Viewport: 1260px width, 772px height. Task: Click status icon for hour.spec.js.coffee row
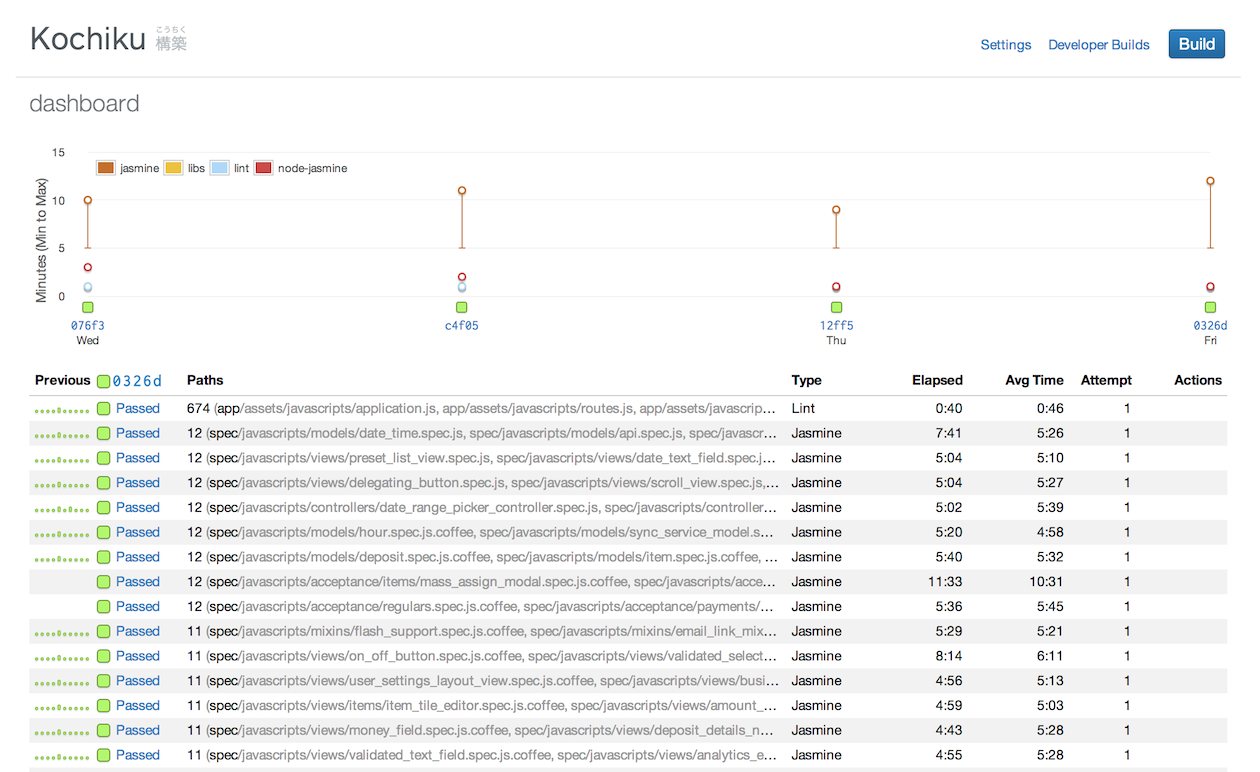(x=103, y=532)
